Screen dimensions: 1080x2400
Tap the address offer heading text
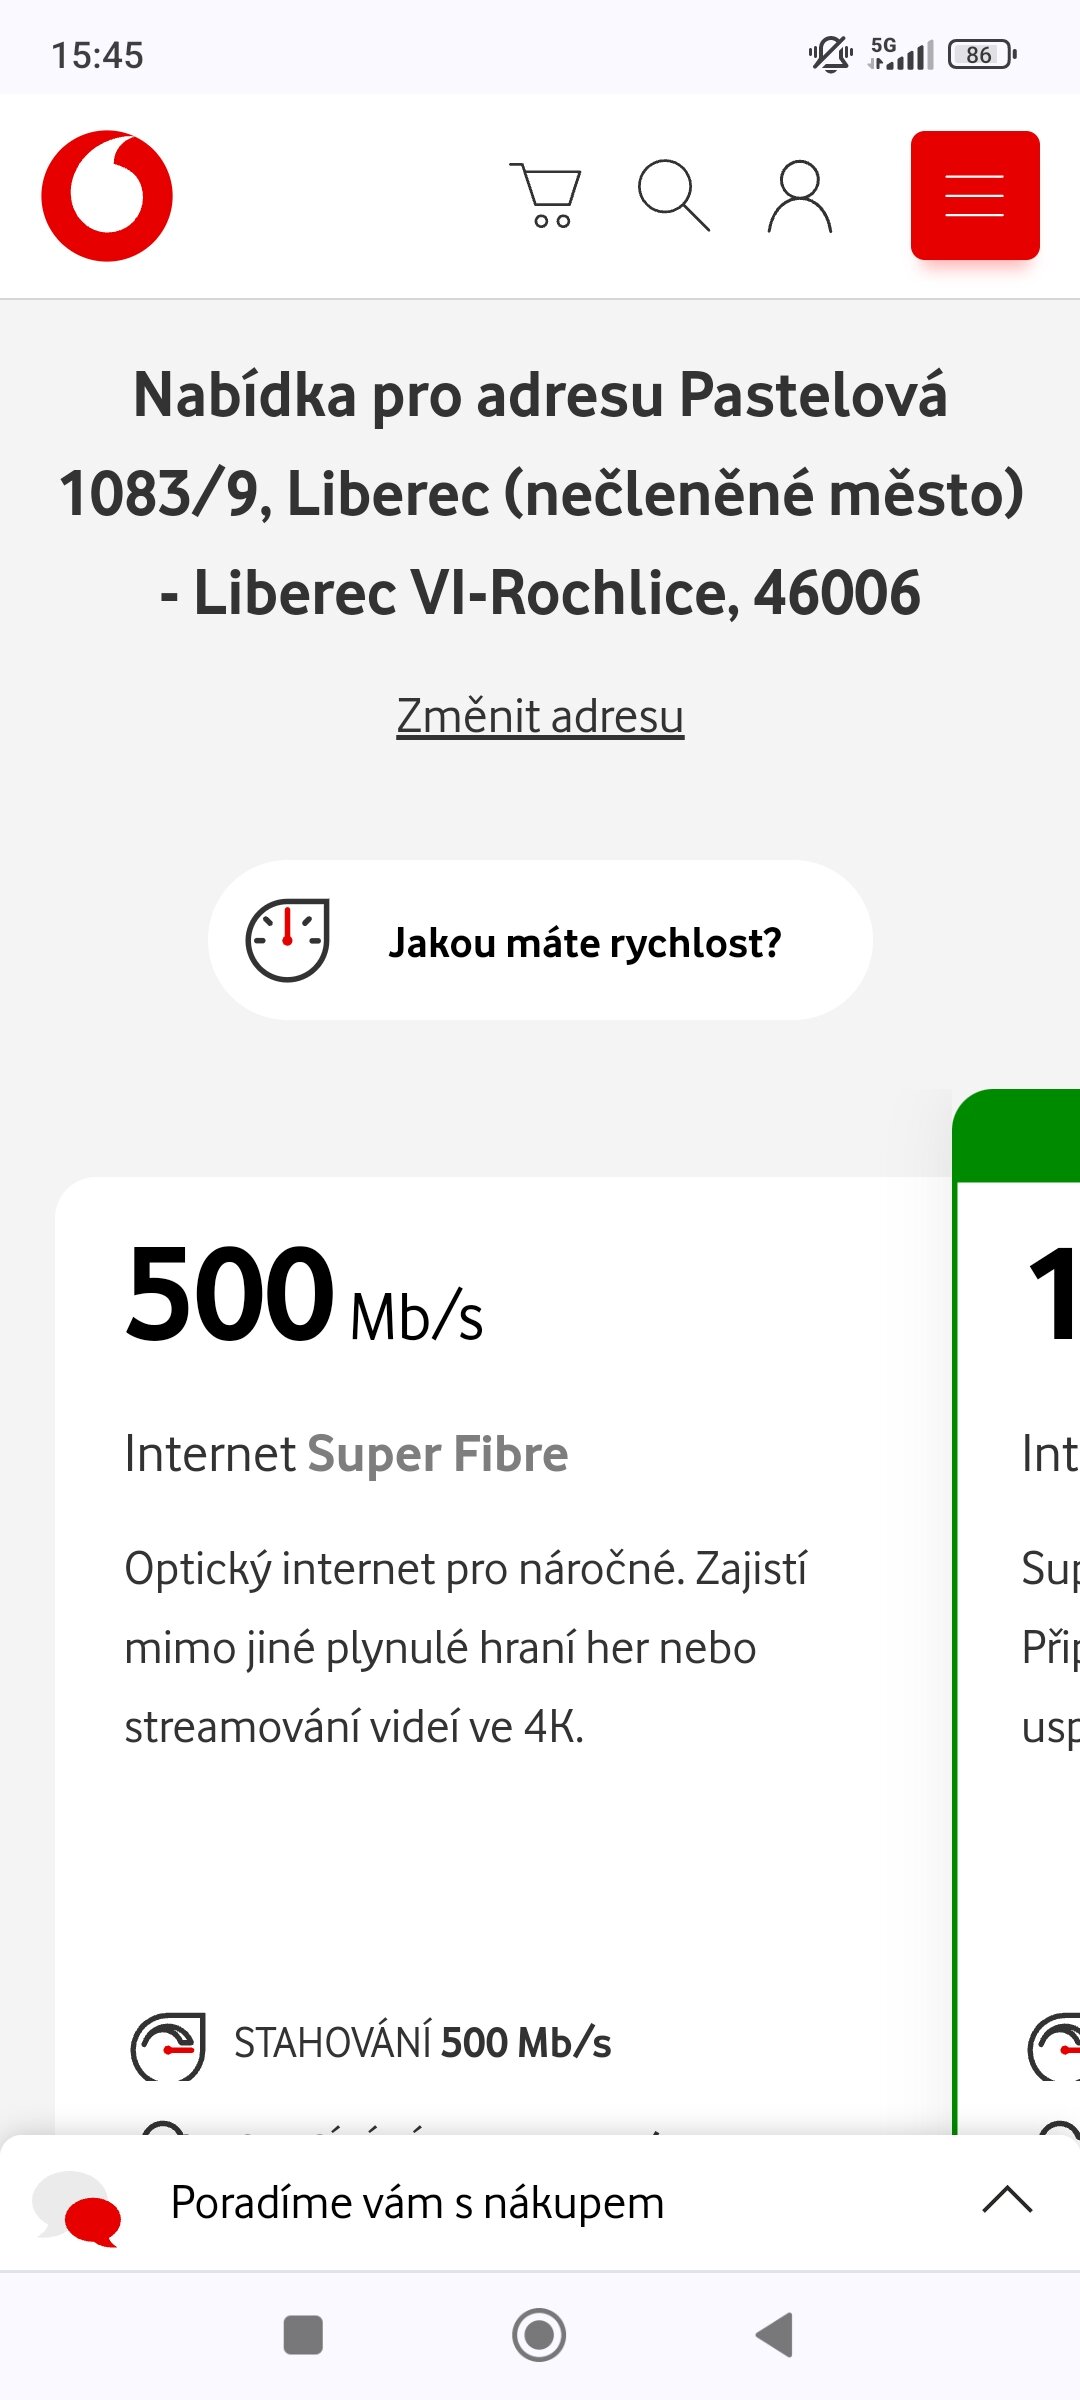(540, 493)
